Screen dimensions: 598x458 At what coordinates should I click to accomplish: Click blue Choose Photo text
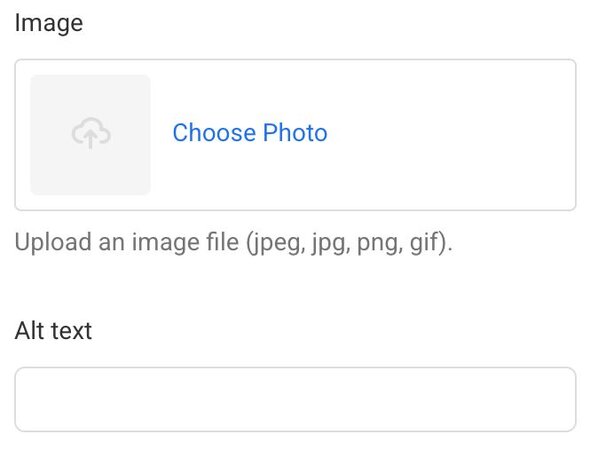coord(250,133)
